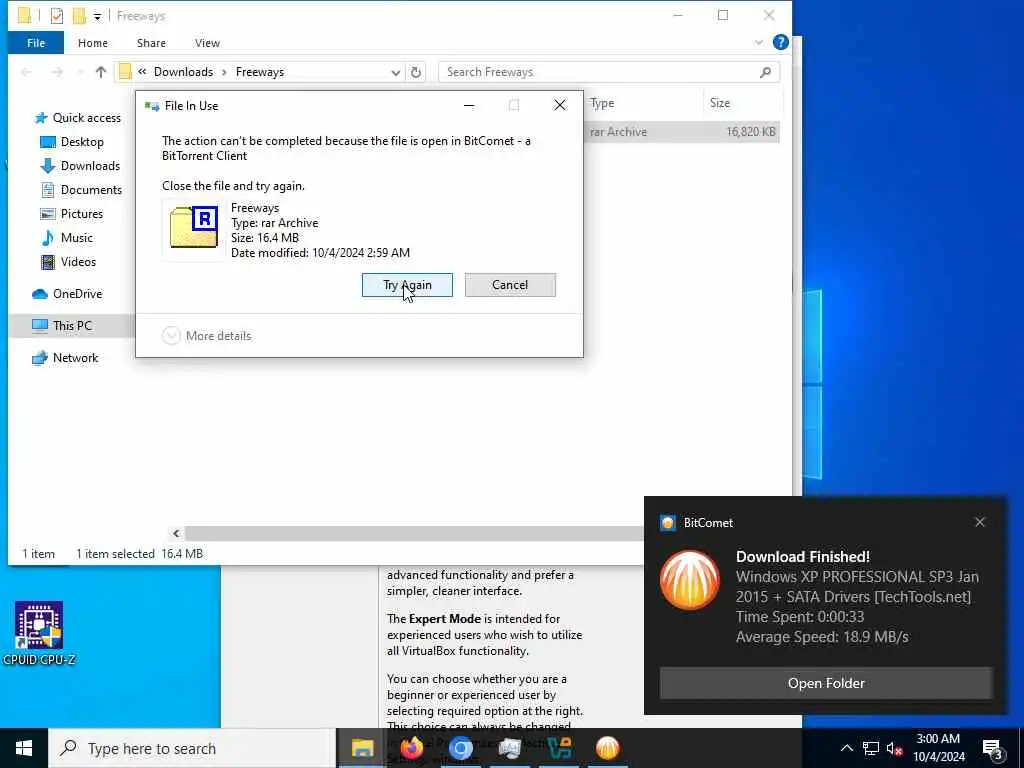Open the clock showing 3:00 AM
Image resolution: width=1024 pixels, height=768 pixels.
(938, 748)
